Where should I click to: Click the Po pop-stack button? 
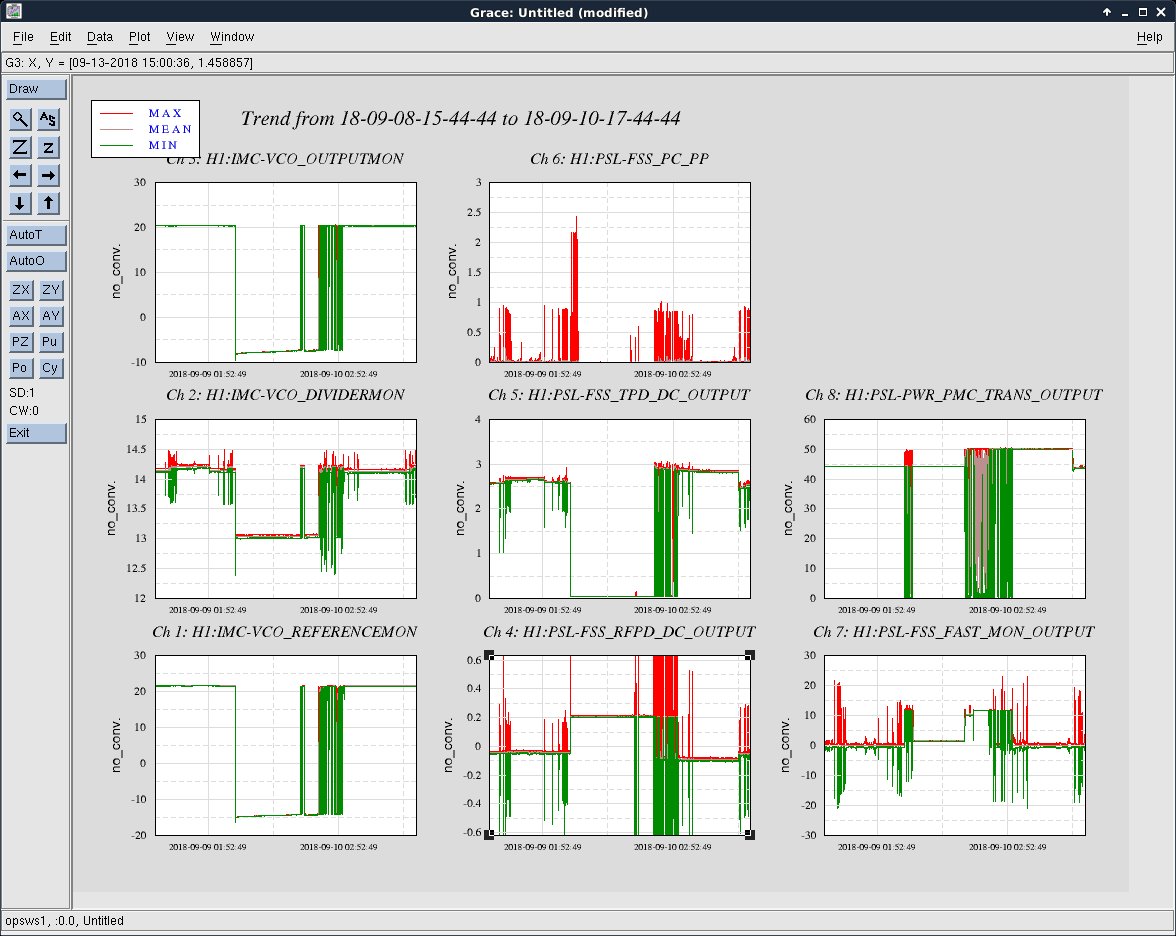[21, 368]
